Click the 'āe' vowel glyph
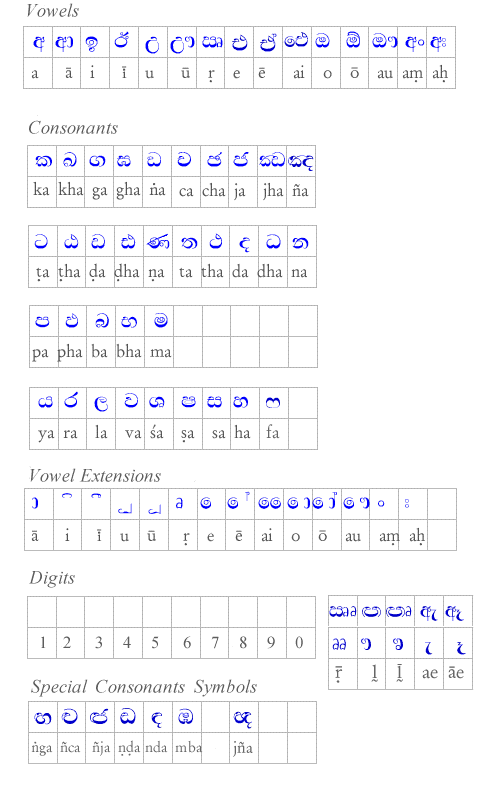Screen dimensions: 480x800 (x=455, y=612)
